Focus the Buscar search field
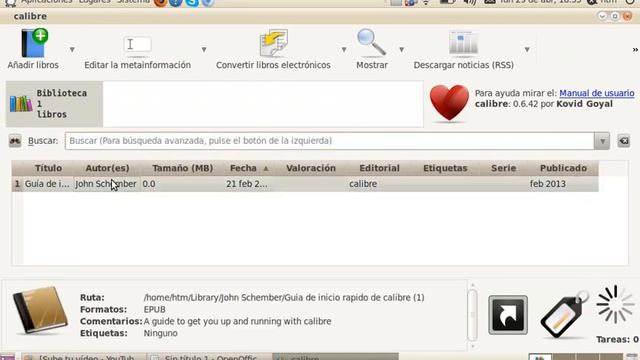Image resolution: width=640 pixels, height=360 pixels. click(329, 141)
